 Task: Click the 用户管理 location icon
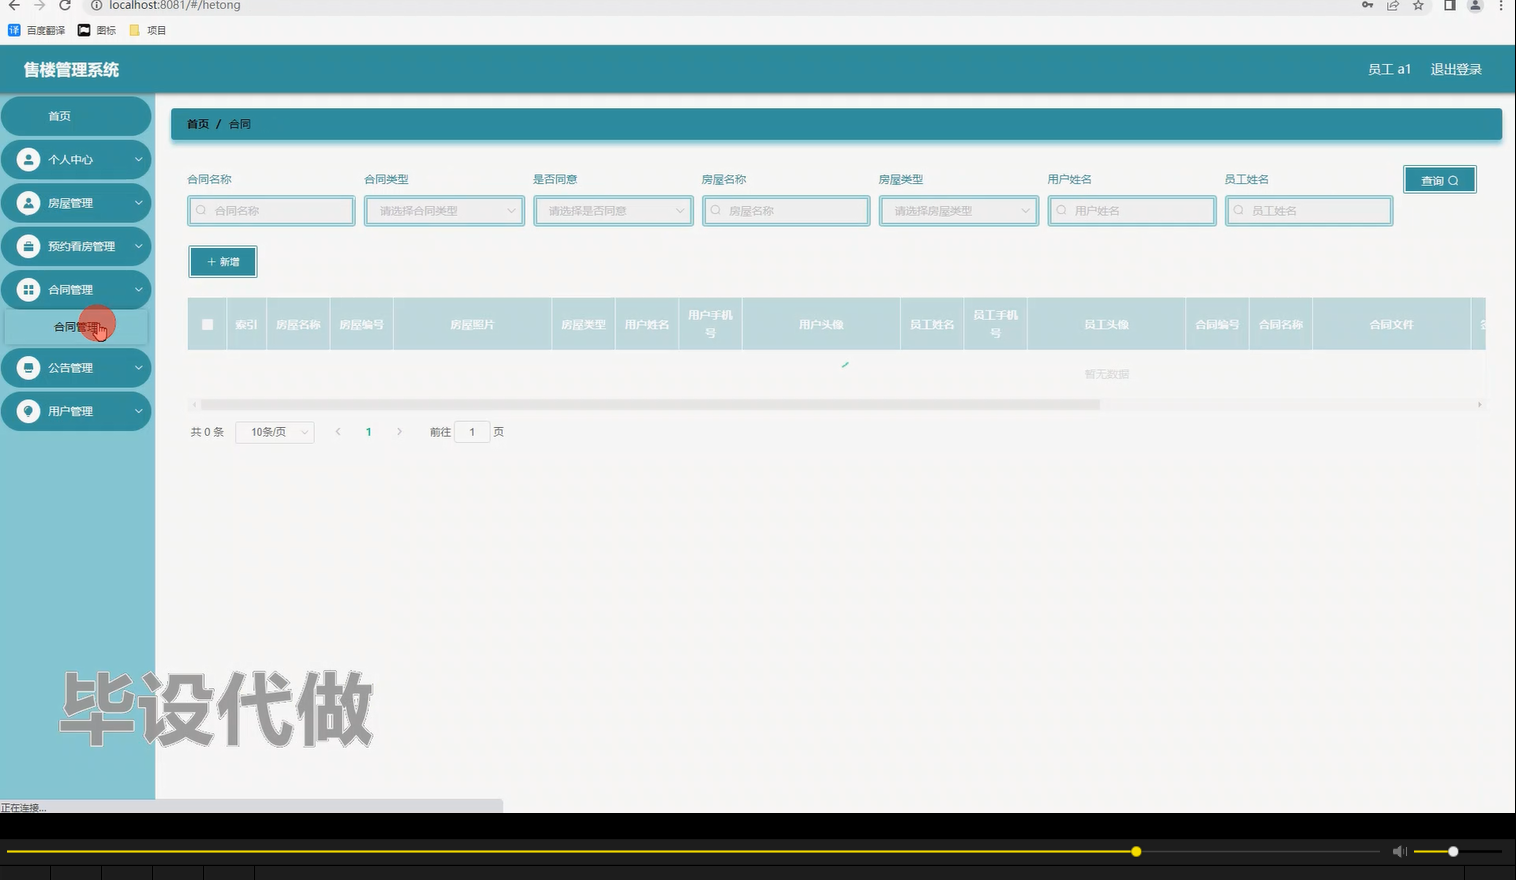click(x=29, y=411)
